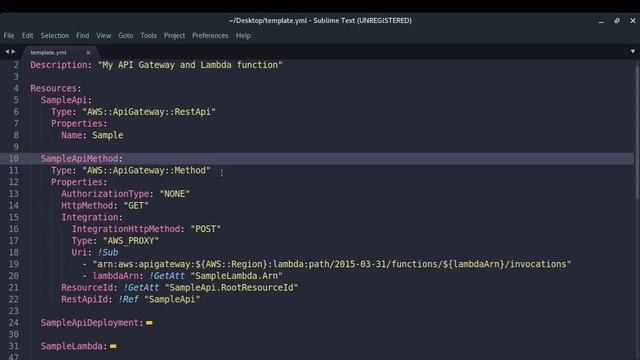
Task: Go to previous tab with left arrow
Action: [7, 52]
